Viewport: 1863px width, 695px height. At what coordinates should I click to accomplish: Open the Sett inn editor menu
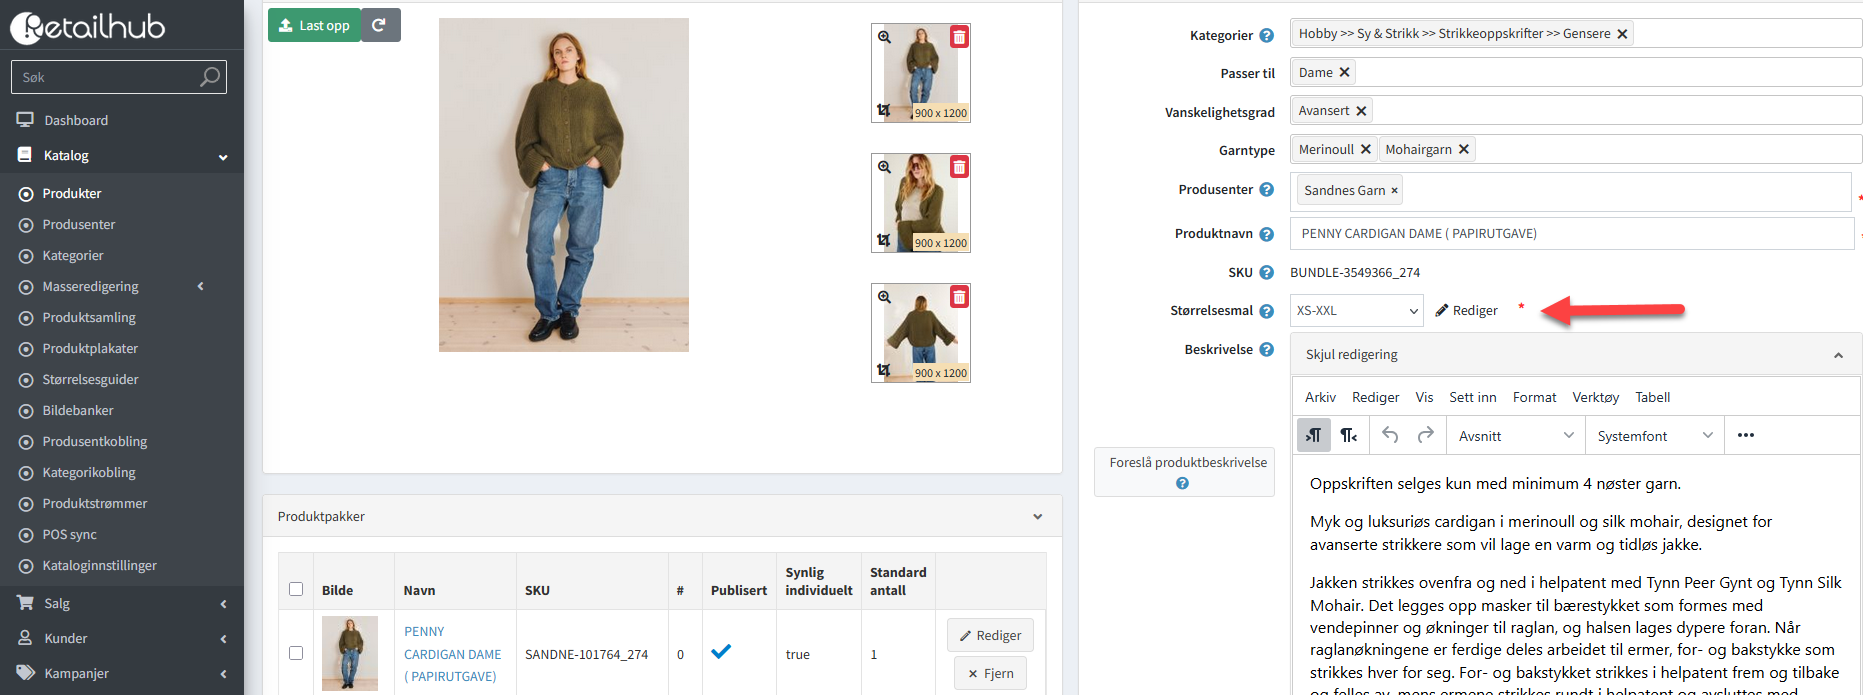pos(1472,397)
